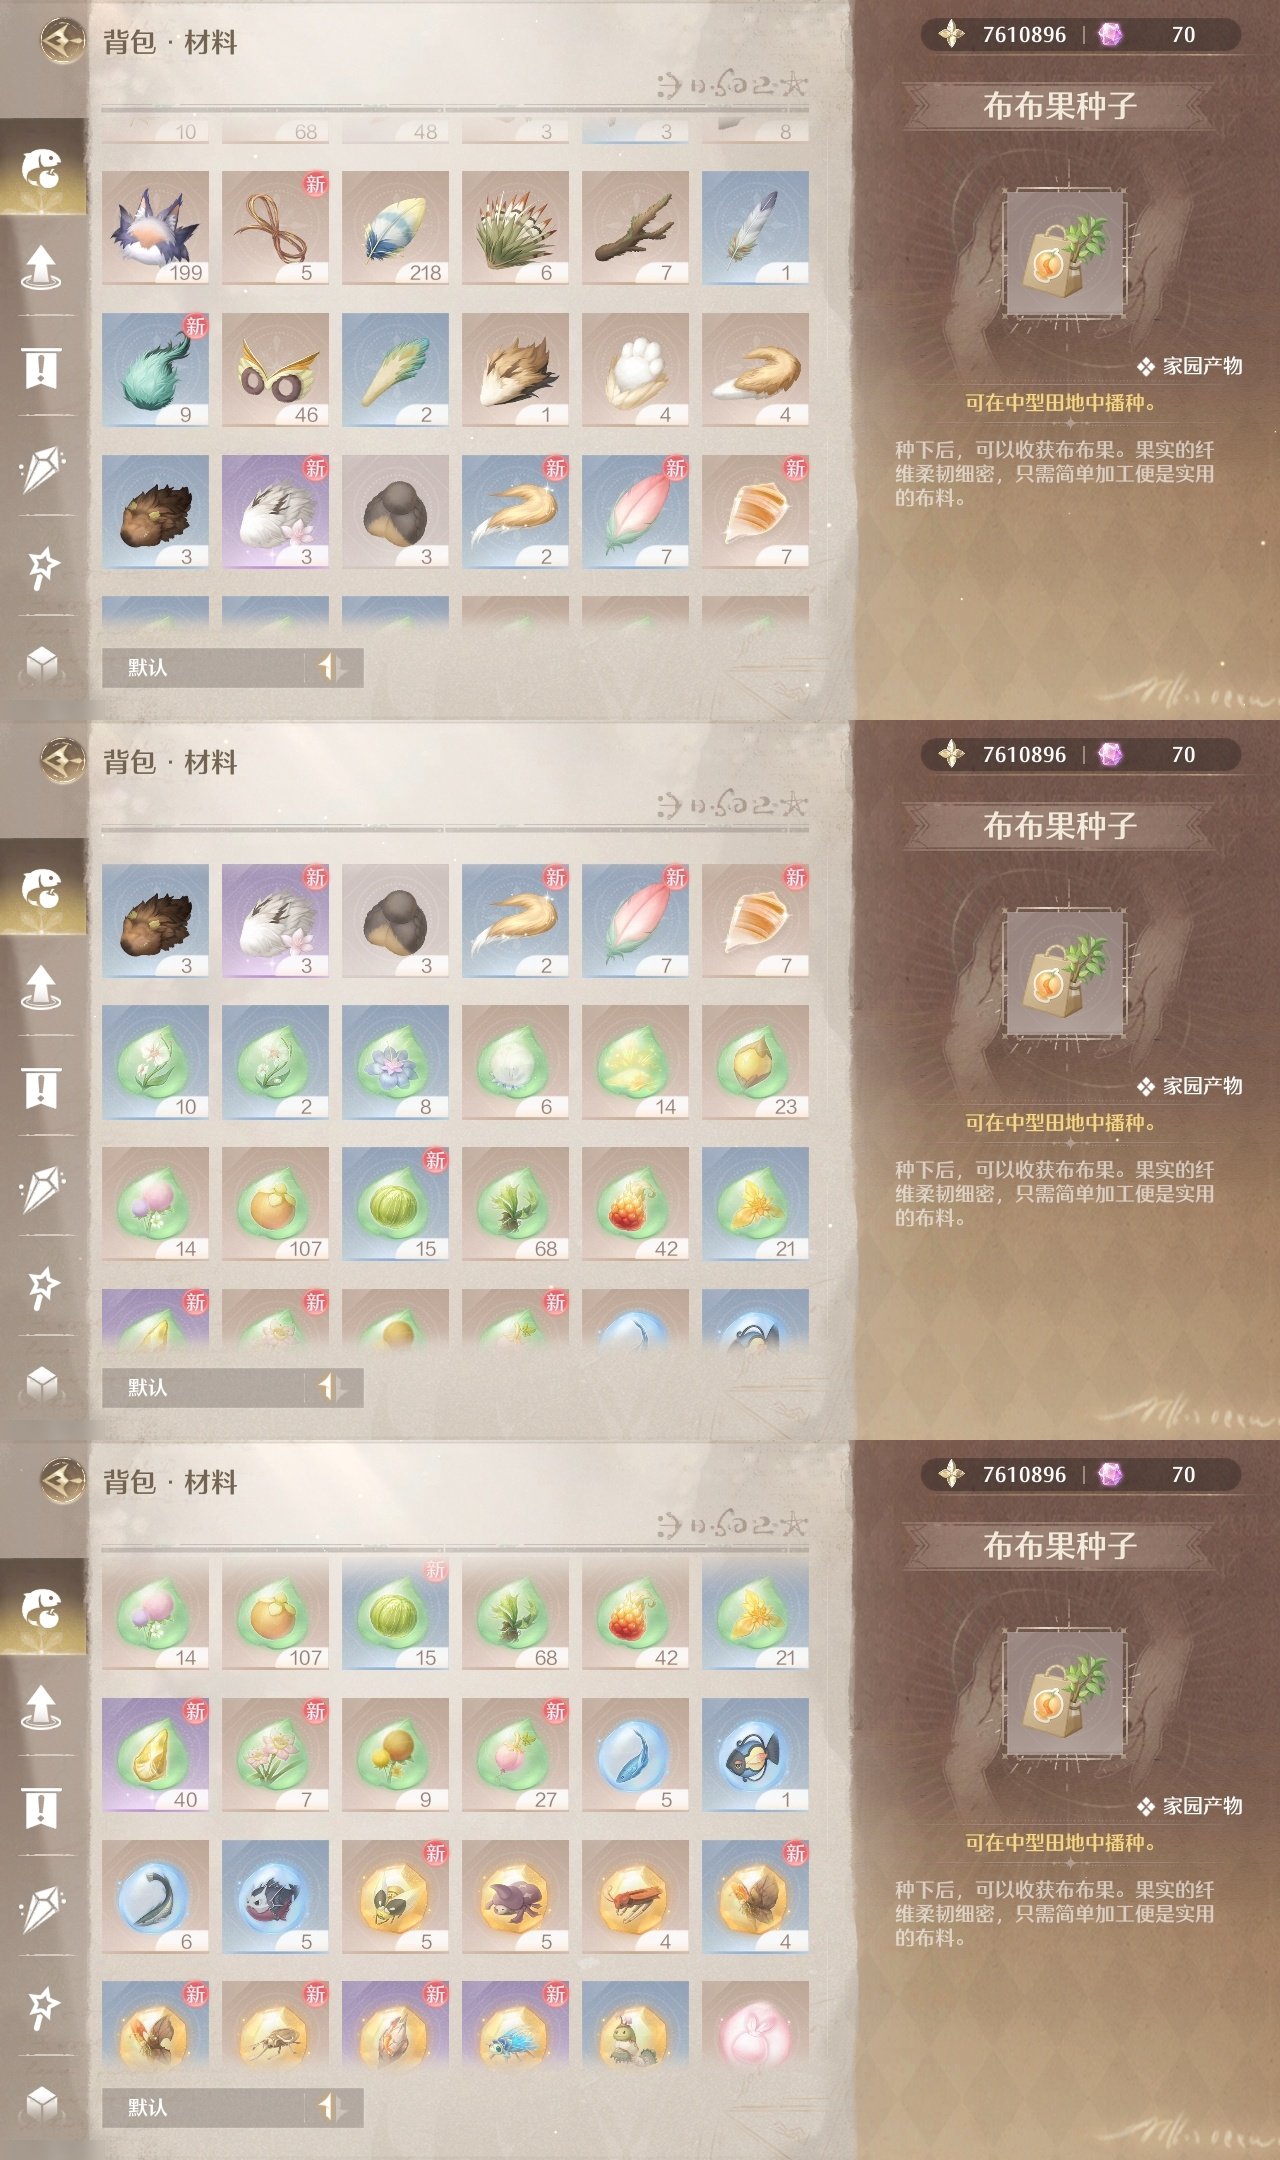Select the white lily seed with count 10

click(155, 1062)
